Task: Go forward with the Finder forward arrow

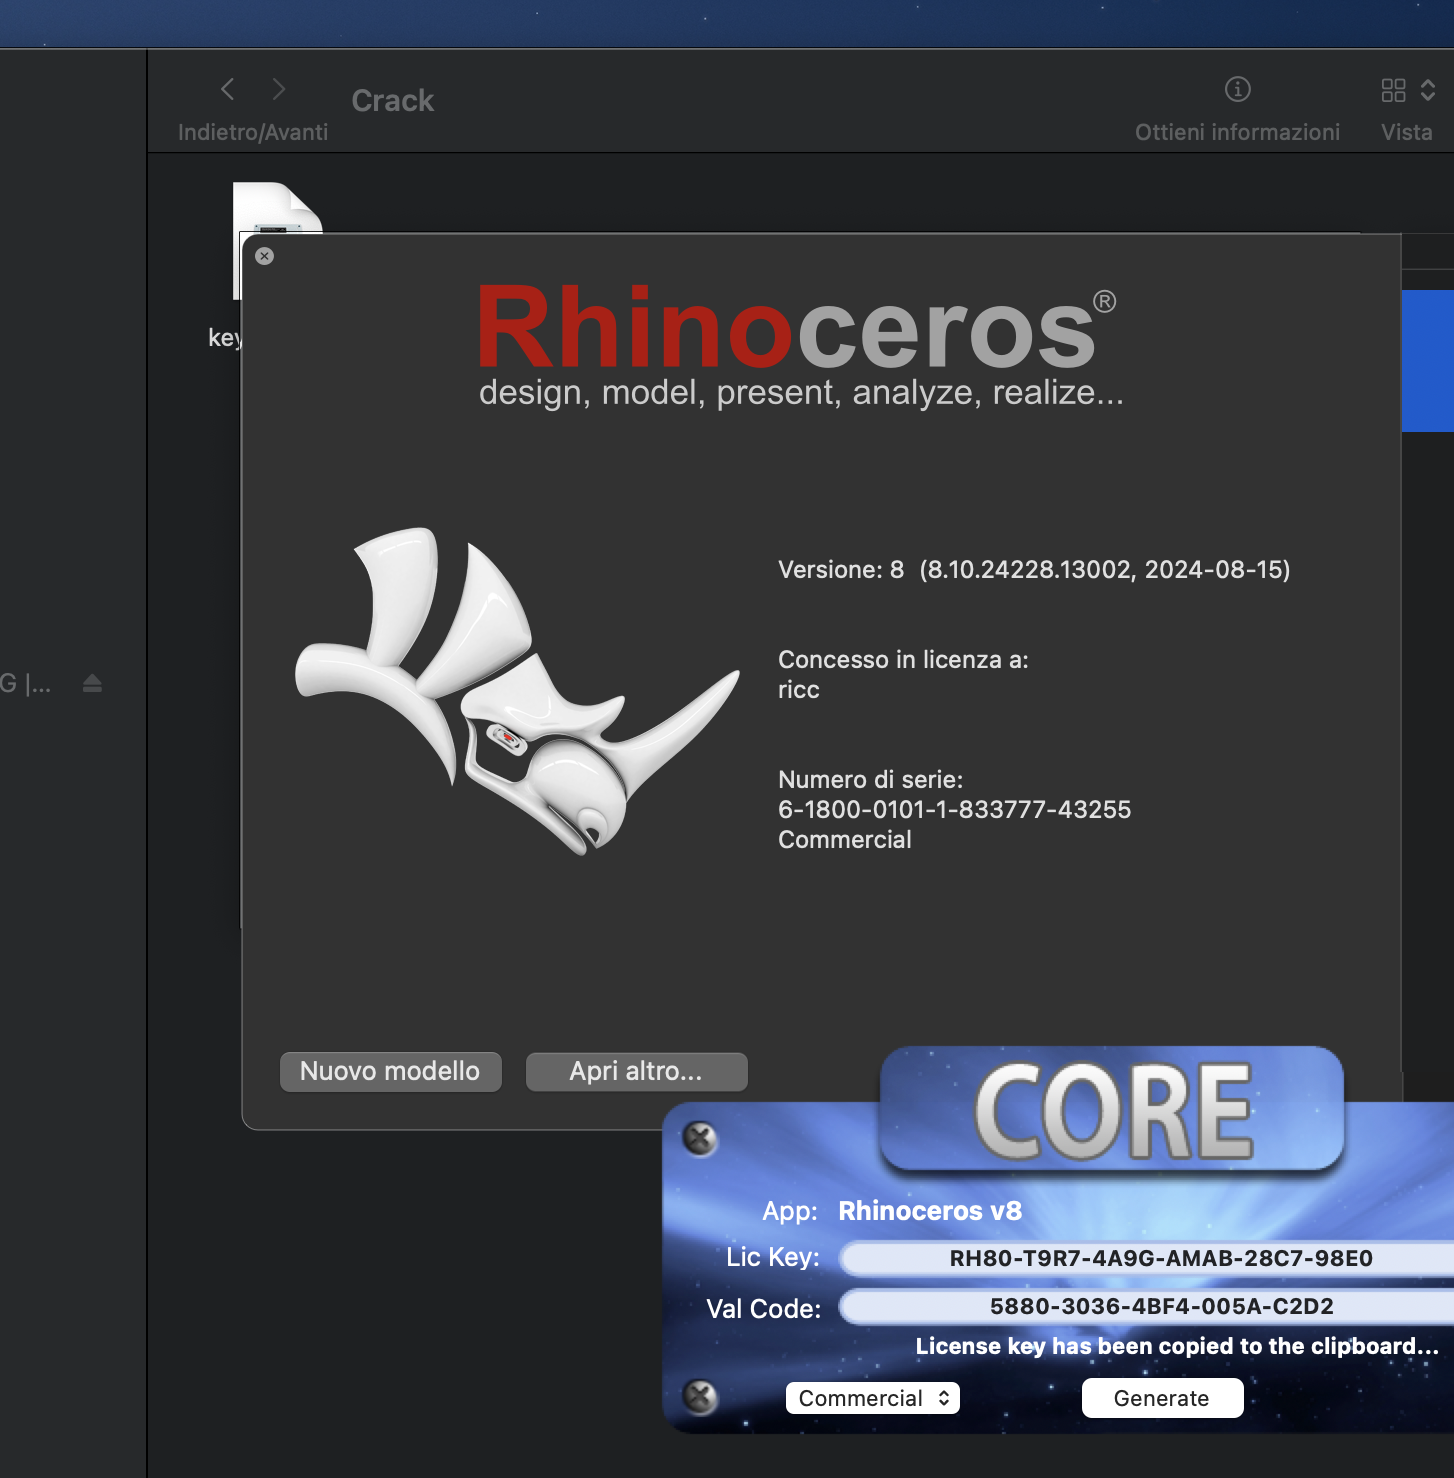Action: point(279,89)
